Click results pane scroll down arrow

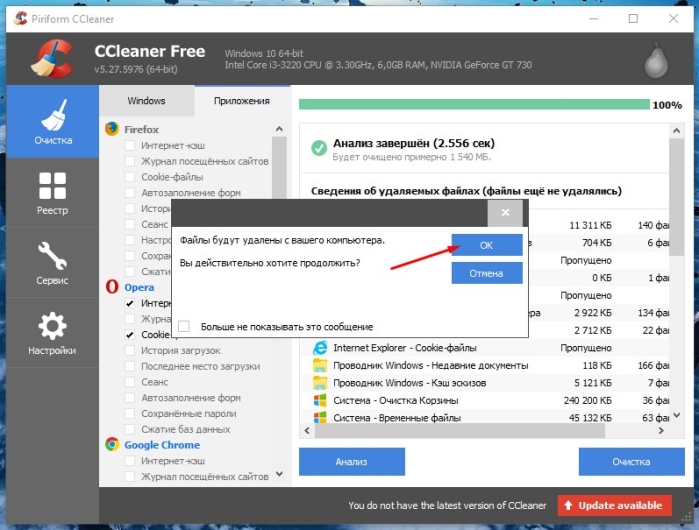676,415
